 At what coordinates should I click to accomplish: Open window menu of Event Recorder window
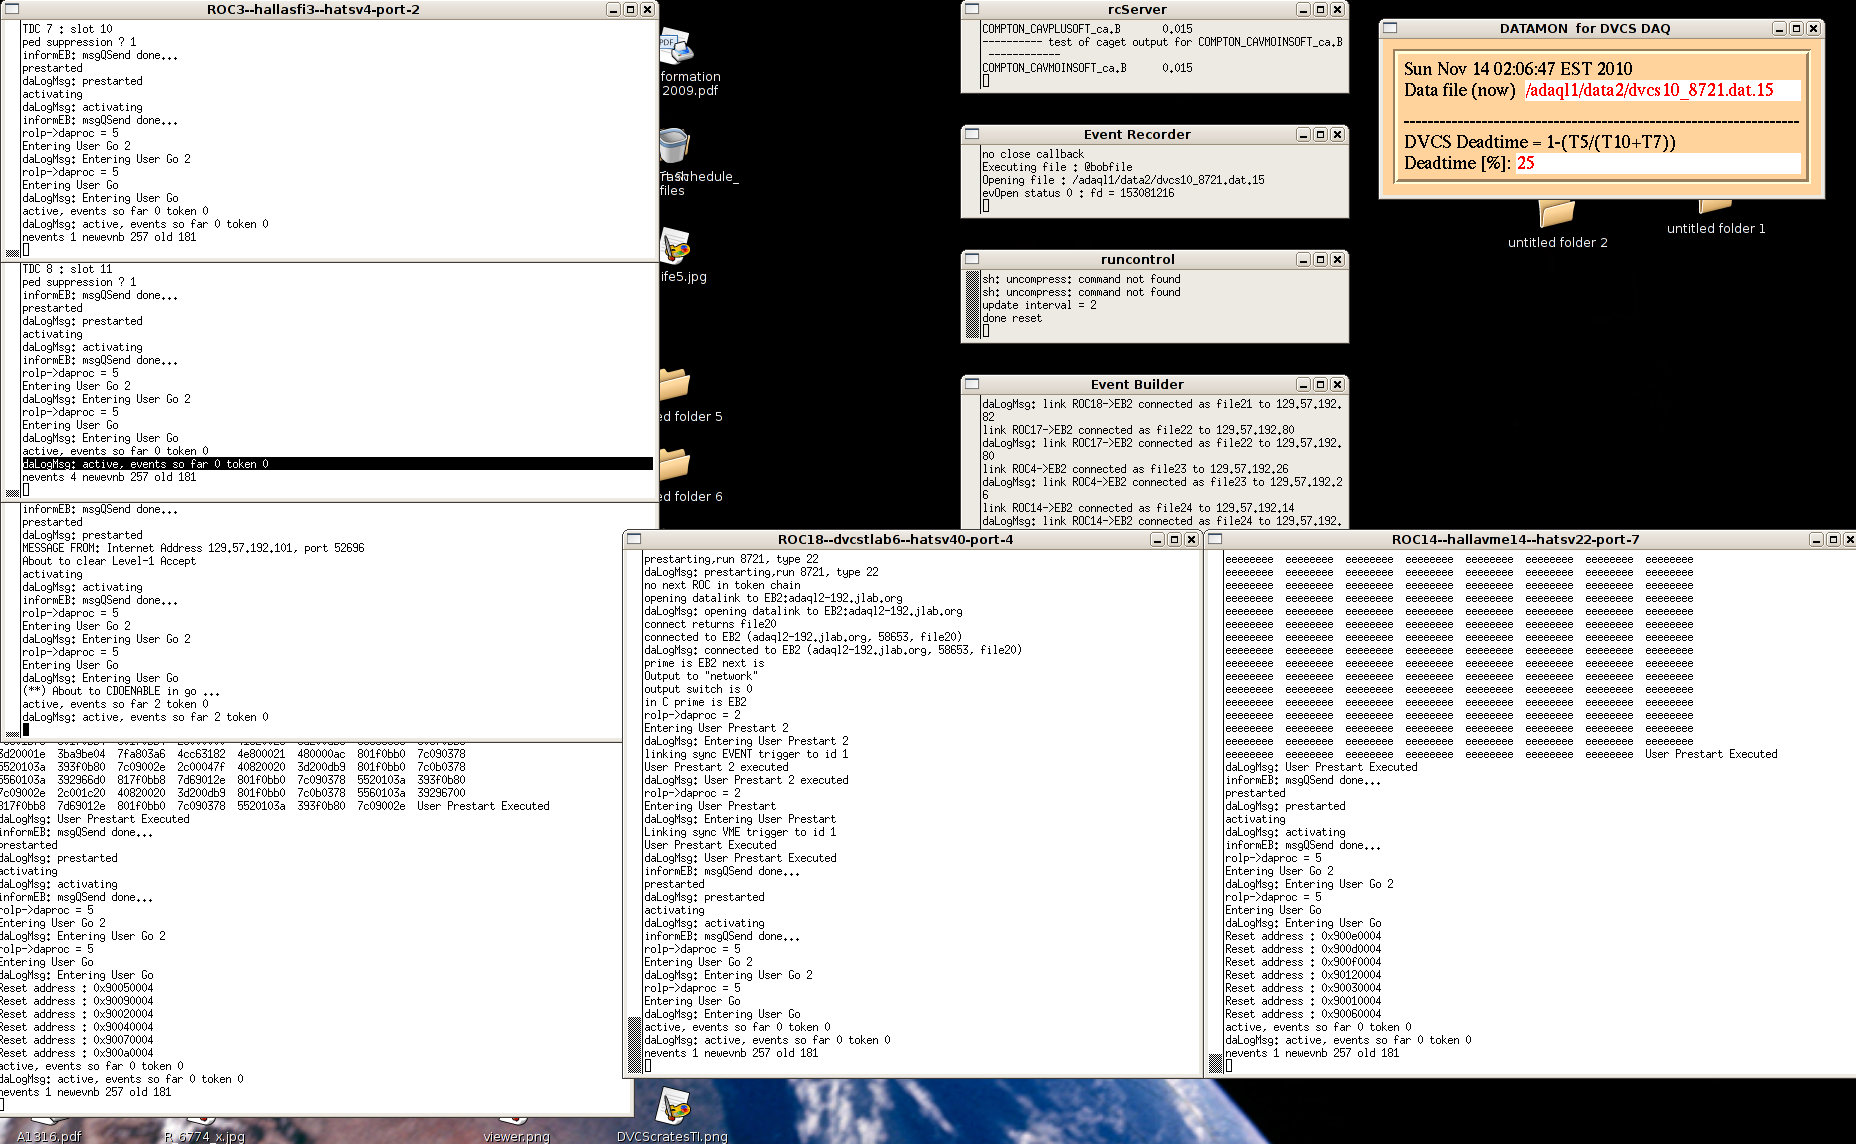tap(972, 134)
